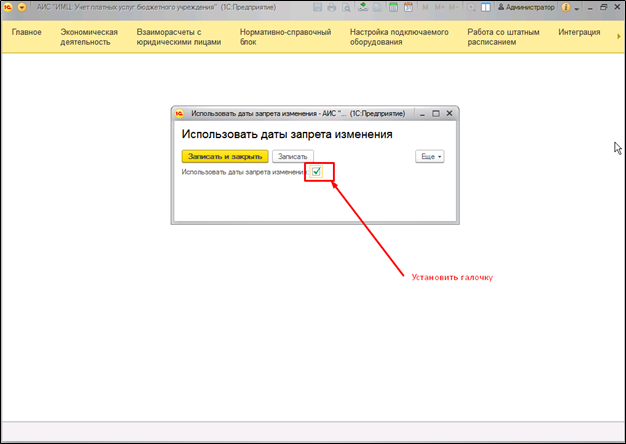Toggle 'Использовать даты запрета изменения' checkbox
The image size is (626, 444).
point(316,172)
